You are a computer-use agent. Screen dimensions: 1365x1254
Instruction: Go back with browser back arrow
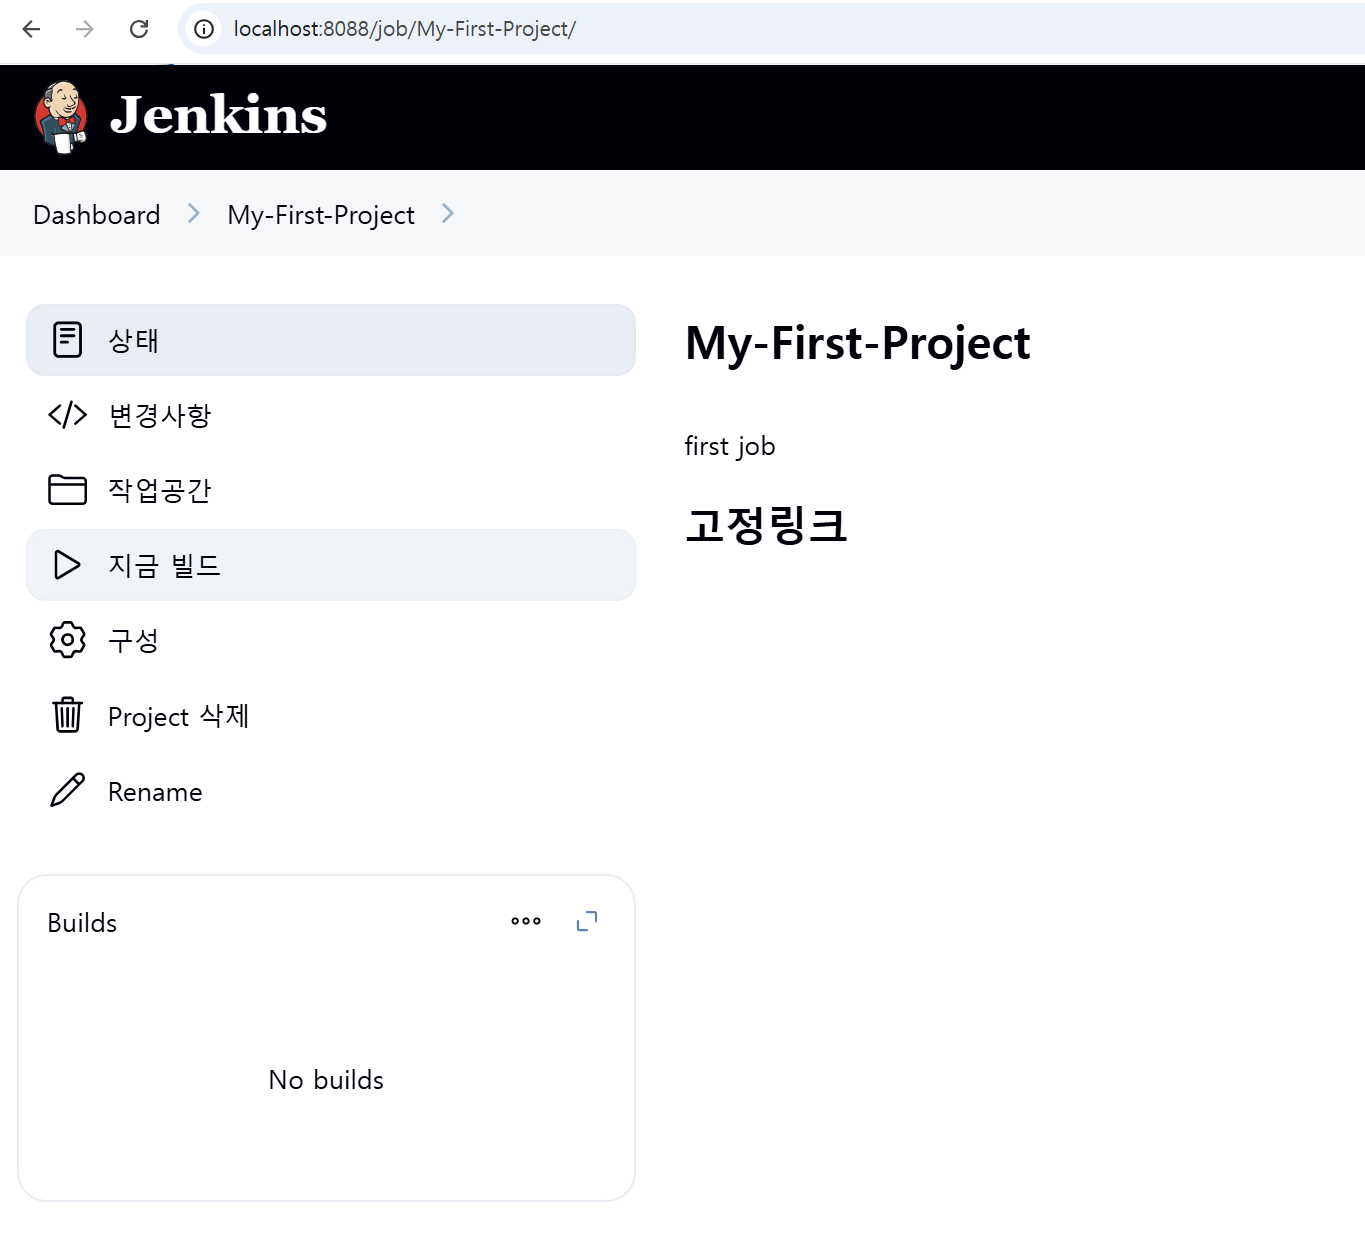(x=31, y=29)
